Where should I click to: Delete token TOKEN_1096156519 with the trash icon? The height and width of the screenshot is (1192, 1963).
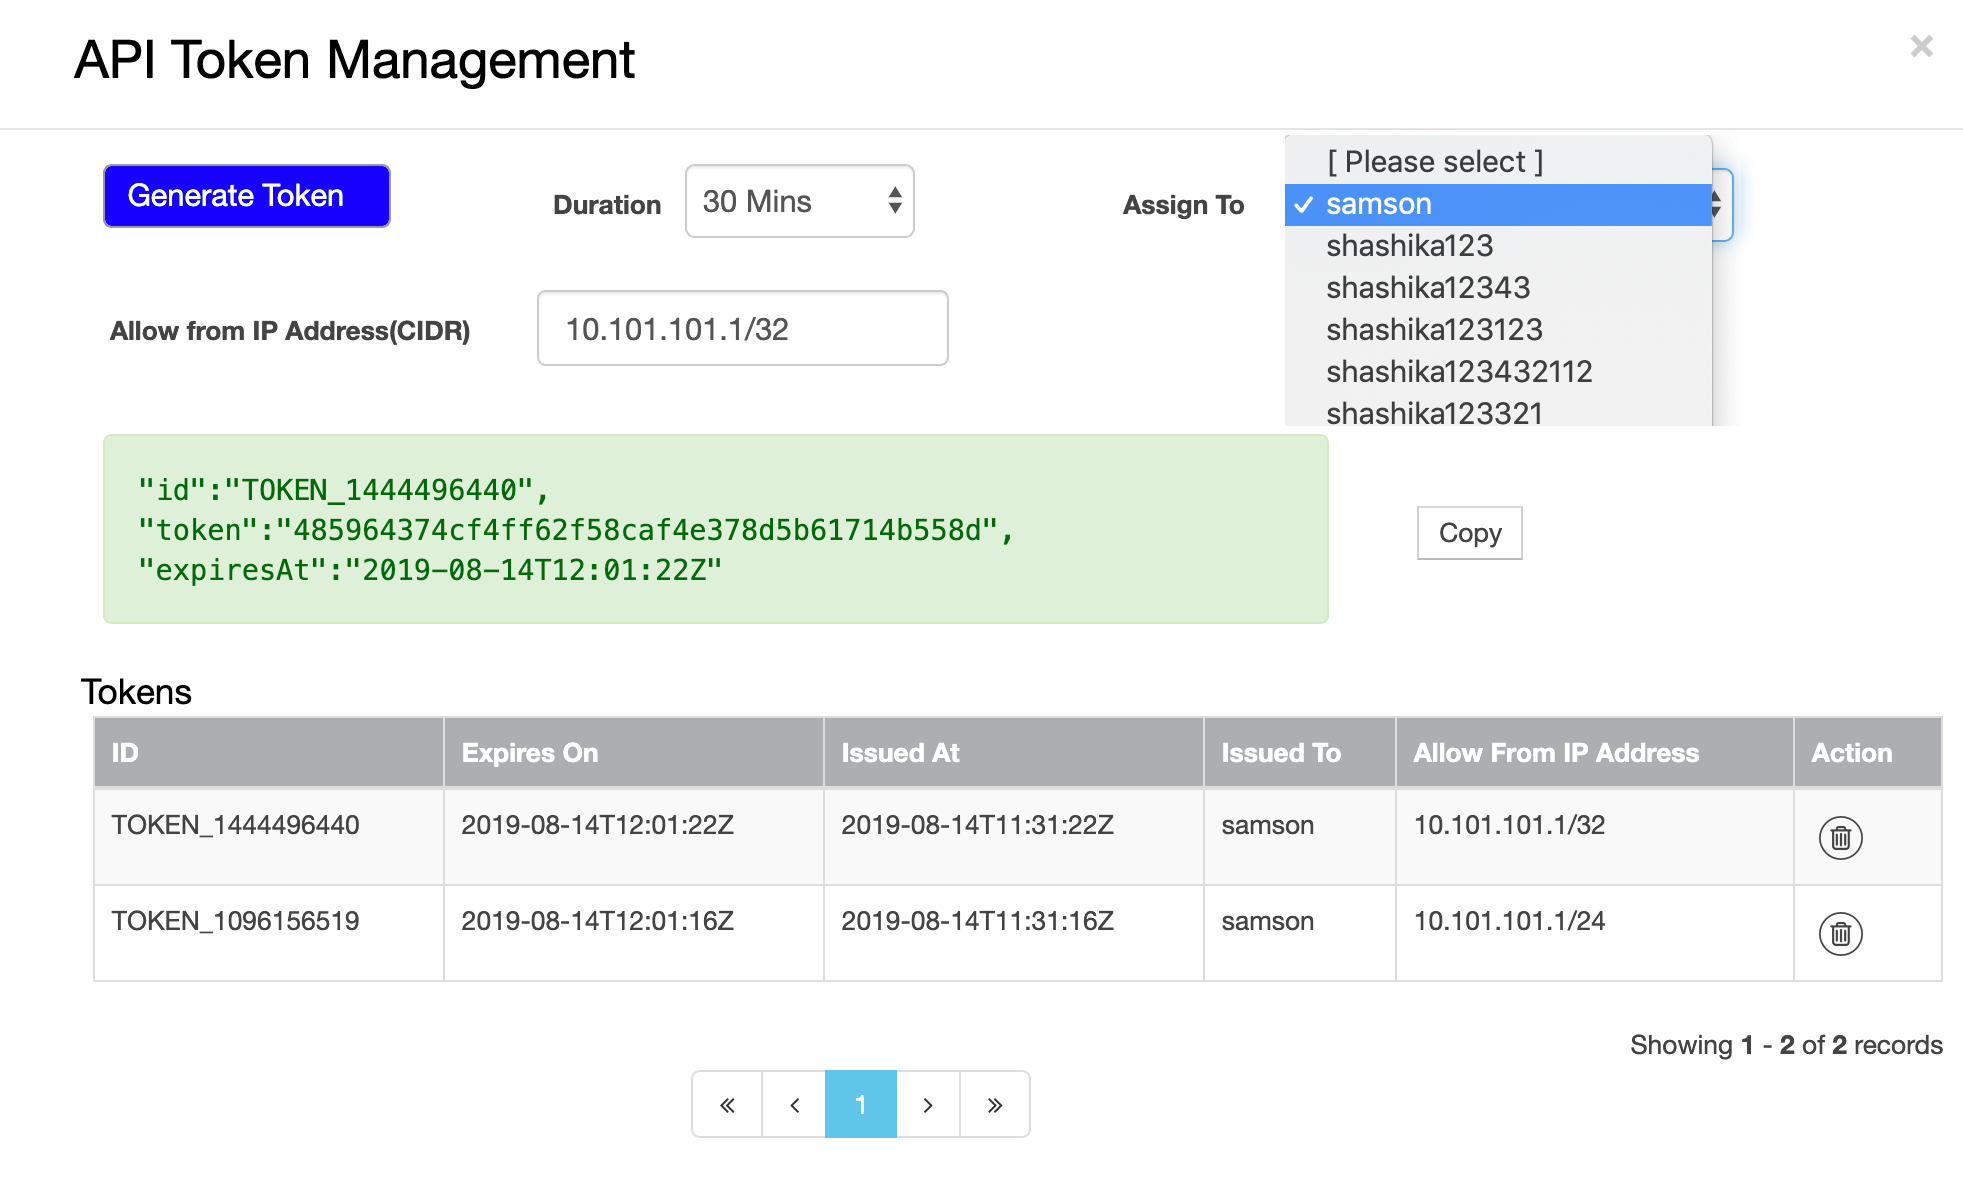tap(1840, 934)
